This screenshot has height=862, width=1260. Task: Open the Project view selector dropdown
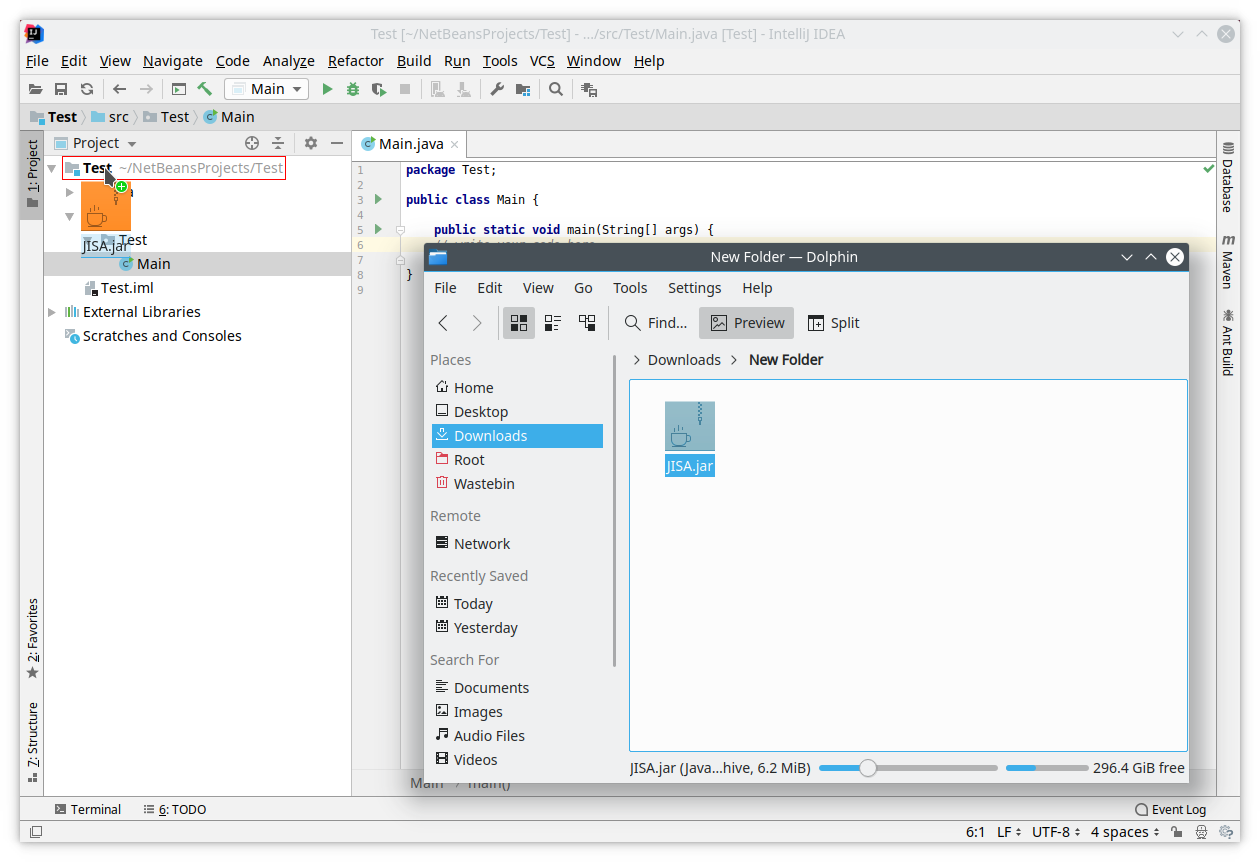click(97, 143)
